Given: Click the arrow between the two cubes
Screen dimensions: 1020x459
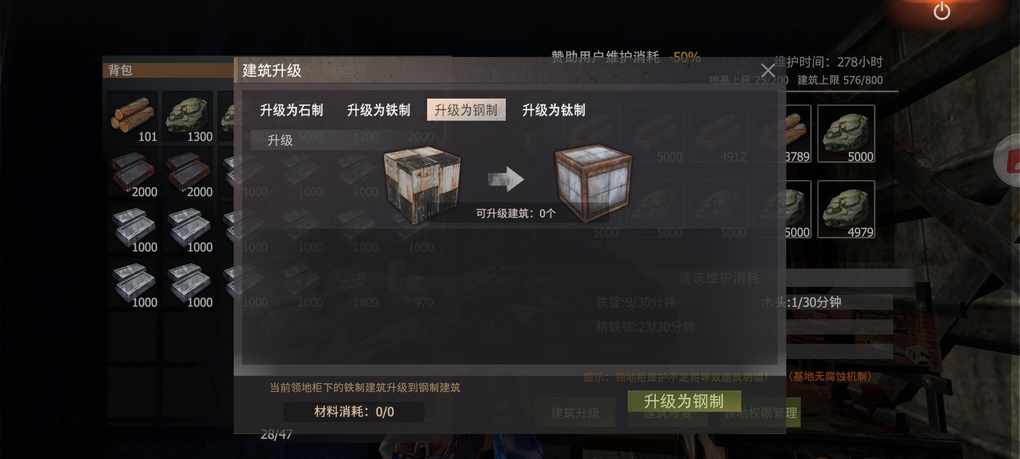Looking at the screenshot, I should [x=506, y=179].
